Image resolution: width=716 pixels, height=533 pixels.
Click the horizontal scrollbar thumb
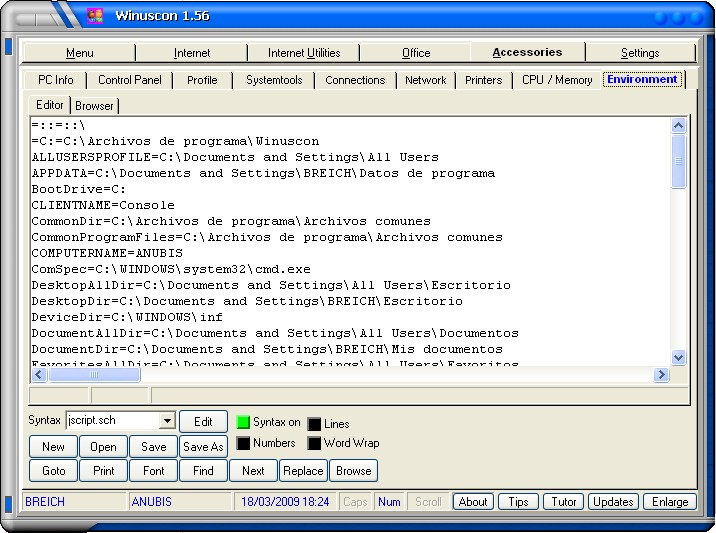[94, 375]
